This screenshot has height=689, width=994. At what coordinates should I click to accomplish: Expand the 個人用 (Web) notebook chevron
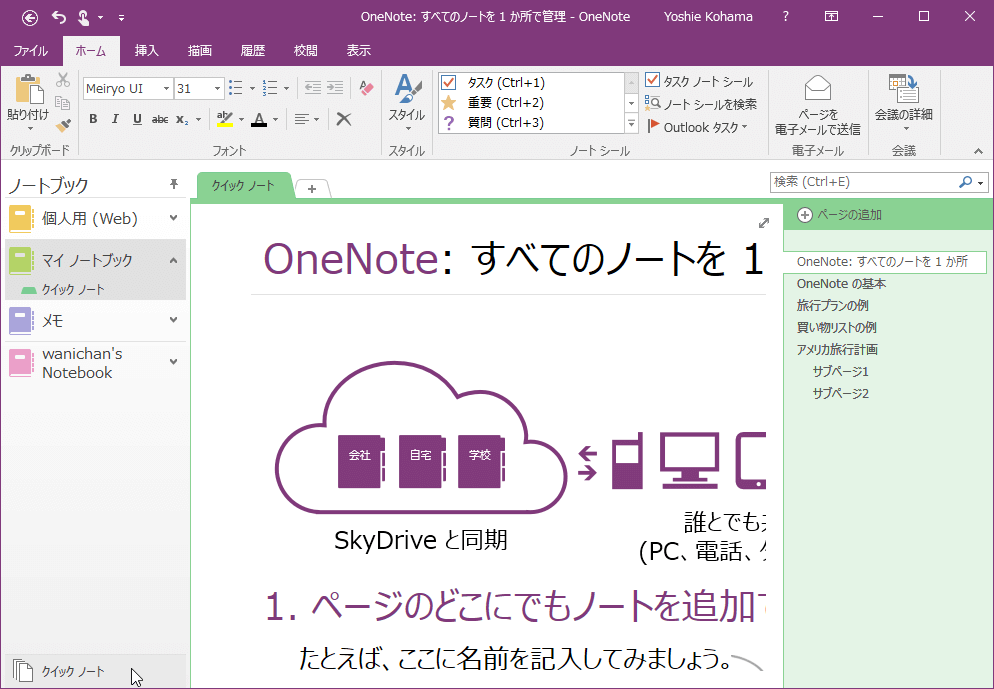coord(173,218)
